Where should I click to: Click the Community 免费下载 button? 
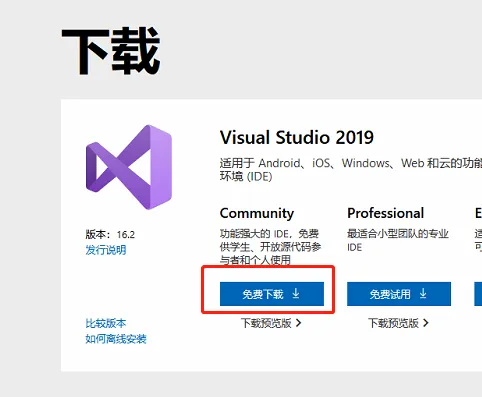click(272, 294)
